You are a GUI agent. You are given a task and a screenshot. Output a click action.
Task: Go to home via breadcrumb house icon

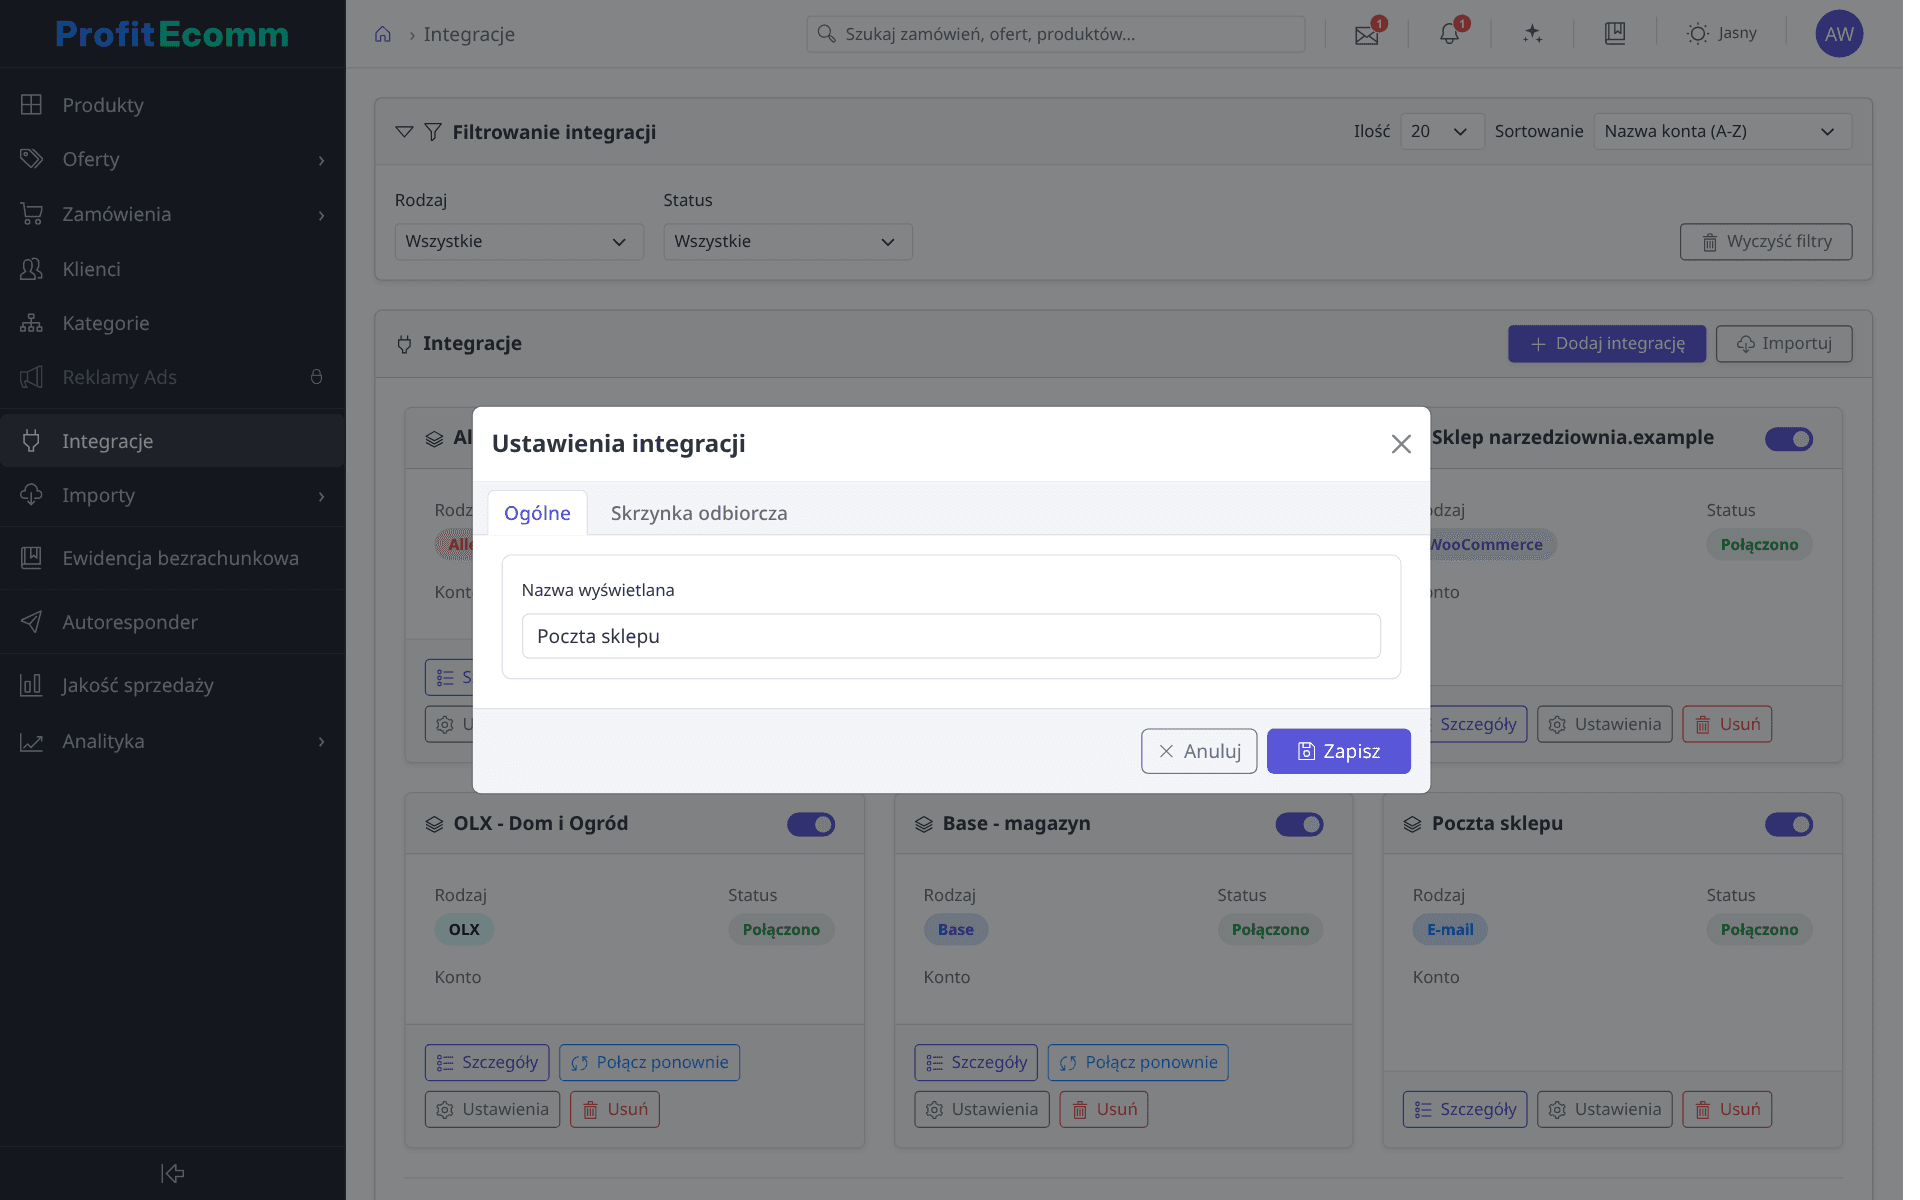[x=383, y=34]
